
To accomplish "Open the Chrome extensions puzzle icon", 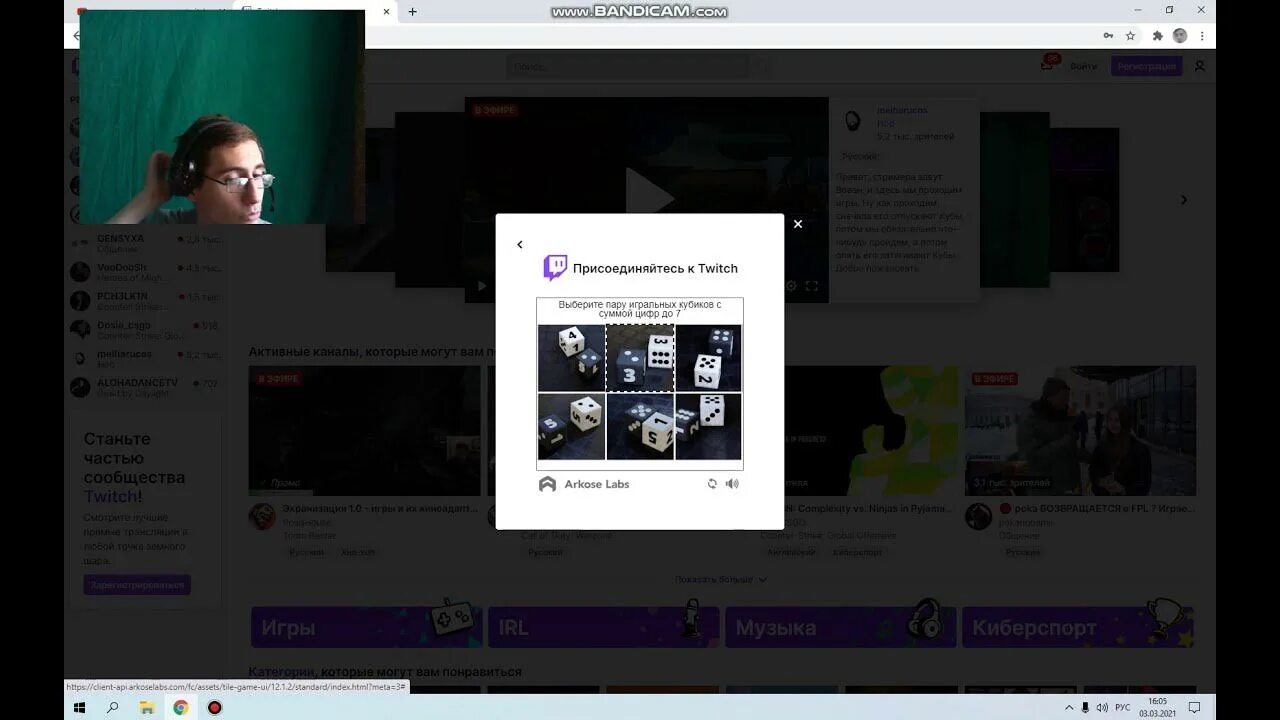I will pyautogui.click(x=1158, y=36).
